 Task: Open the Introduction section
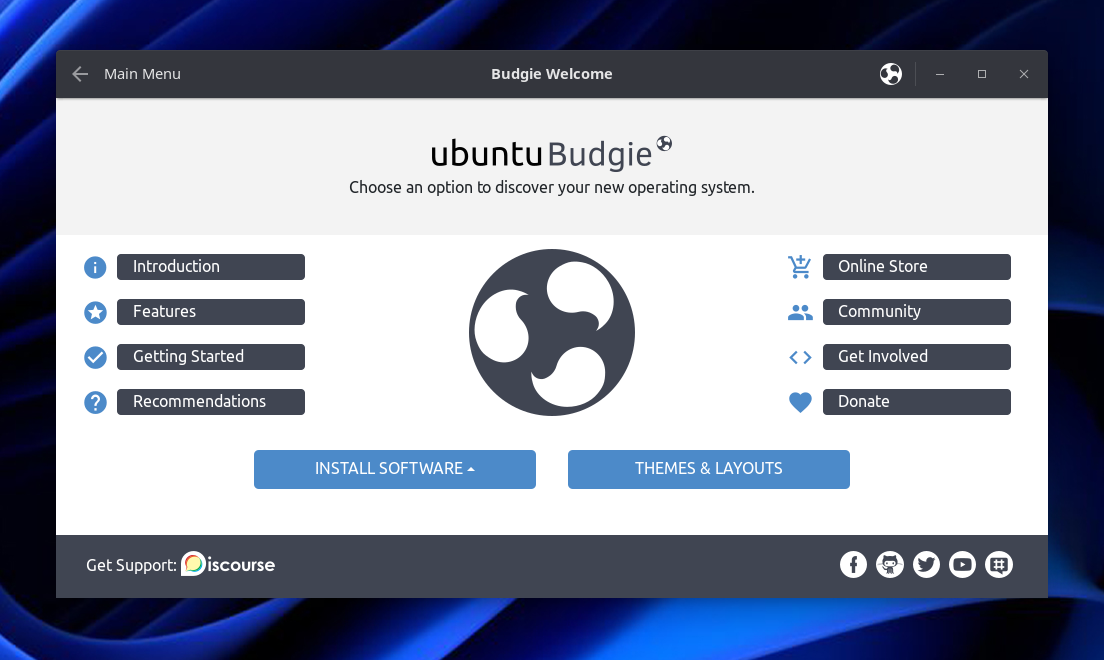[210, 267]
